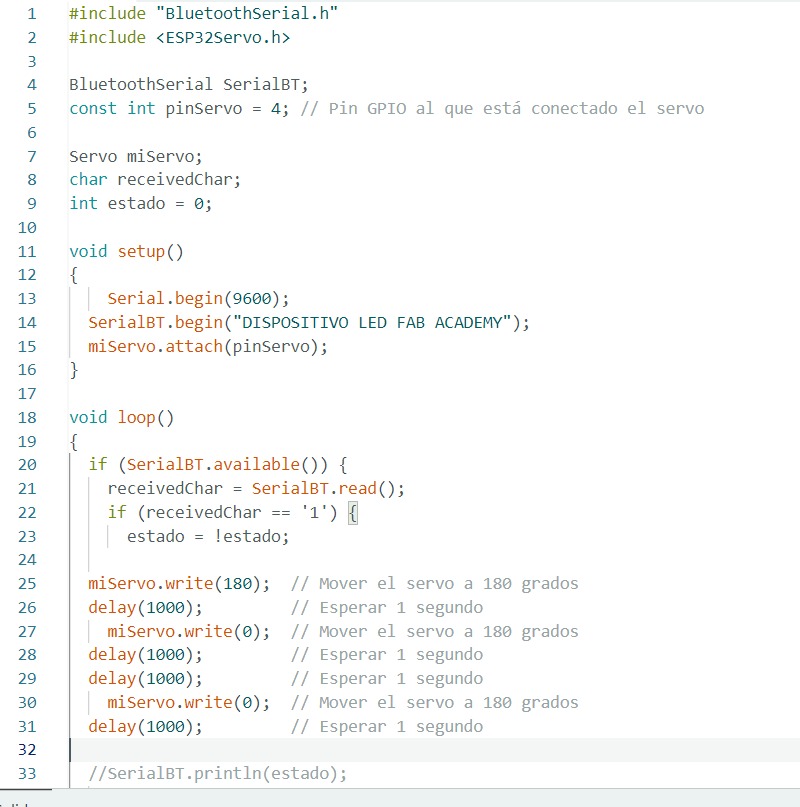Click the 'Servo miServo;' declaration
This screenshot has height=807, width=800.
click(x=136, y=156)
